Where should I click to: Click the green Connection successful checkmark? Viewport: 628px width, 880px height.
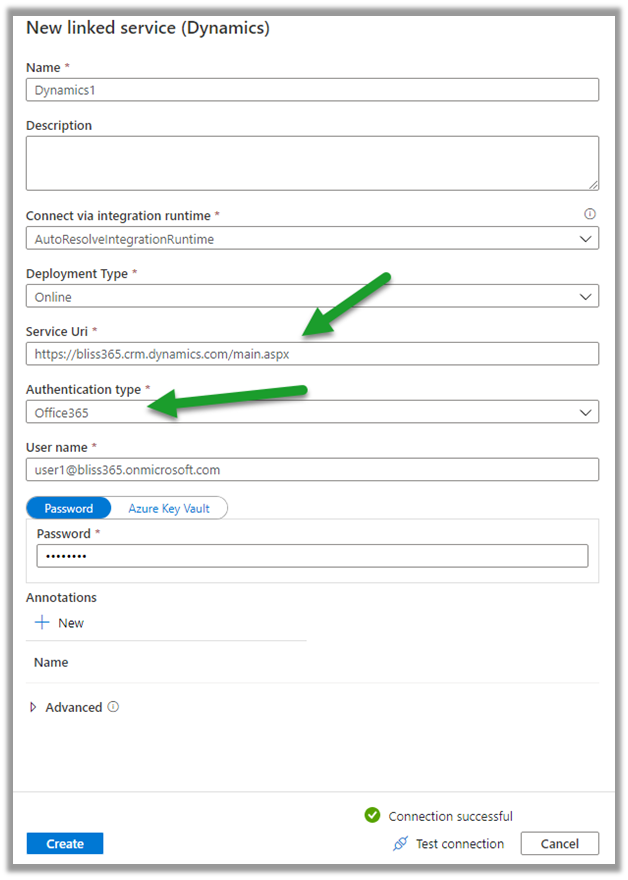(x=373, y=816)
